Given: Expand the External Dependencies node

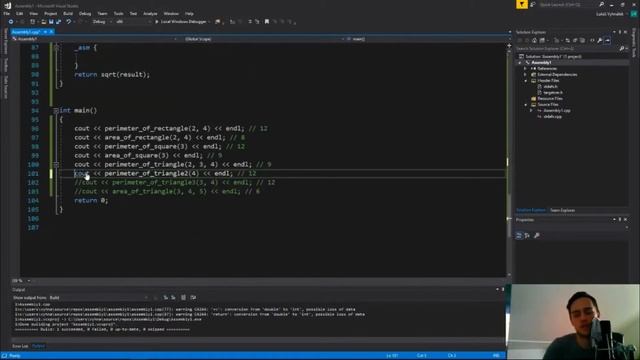Looking at the screenshot, I should click(x=525, y=75).
